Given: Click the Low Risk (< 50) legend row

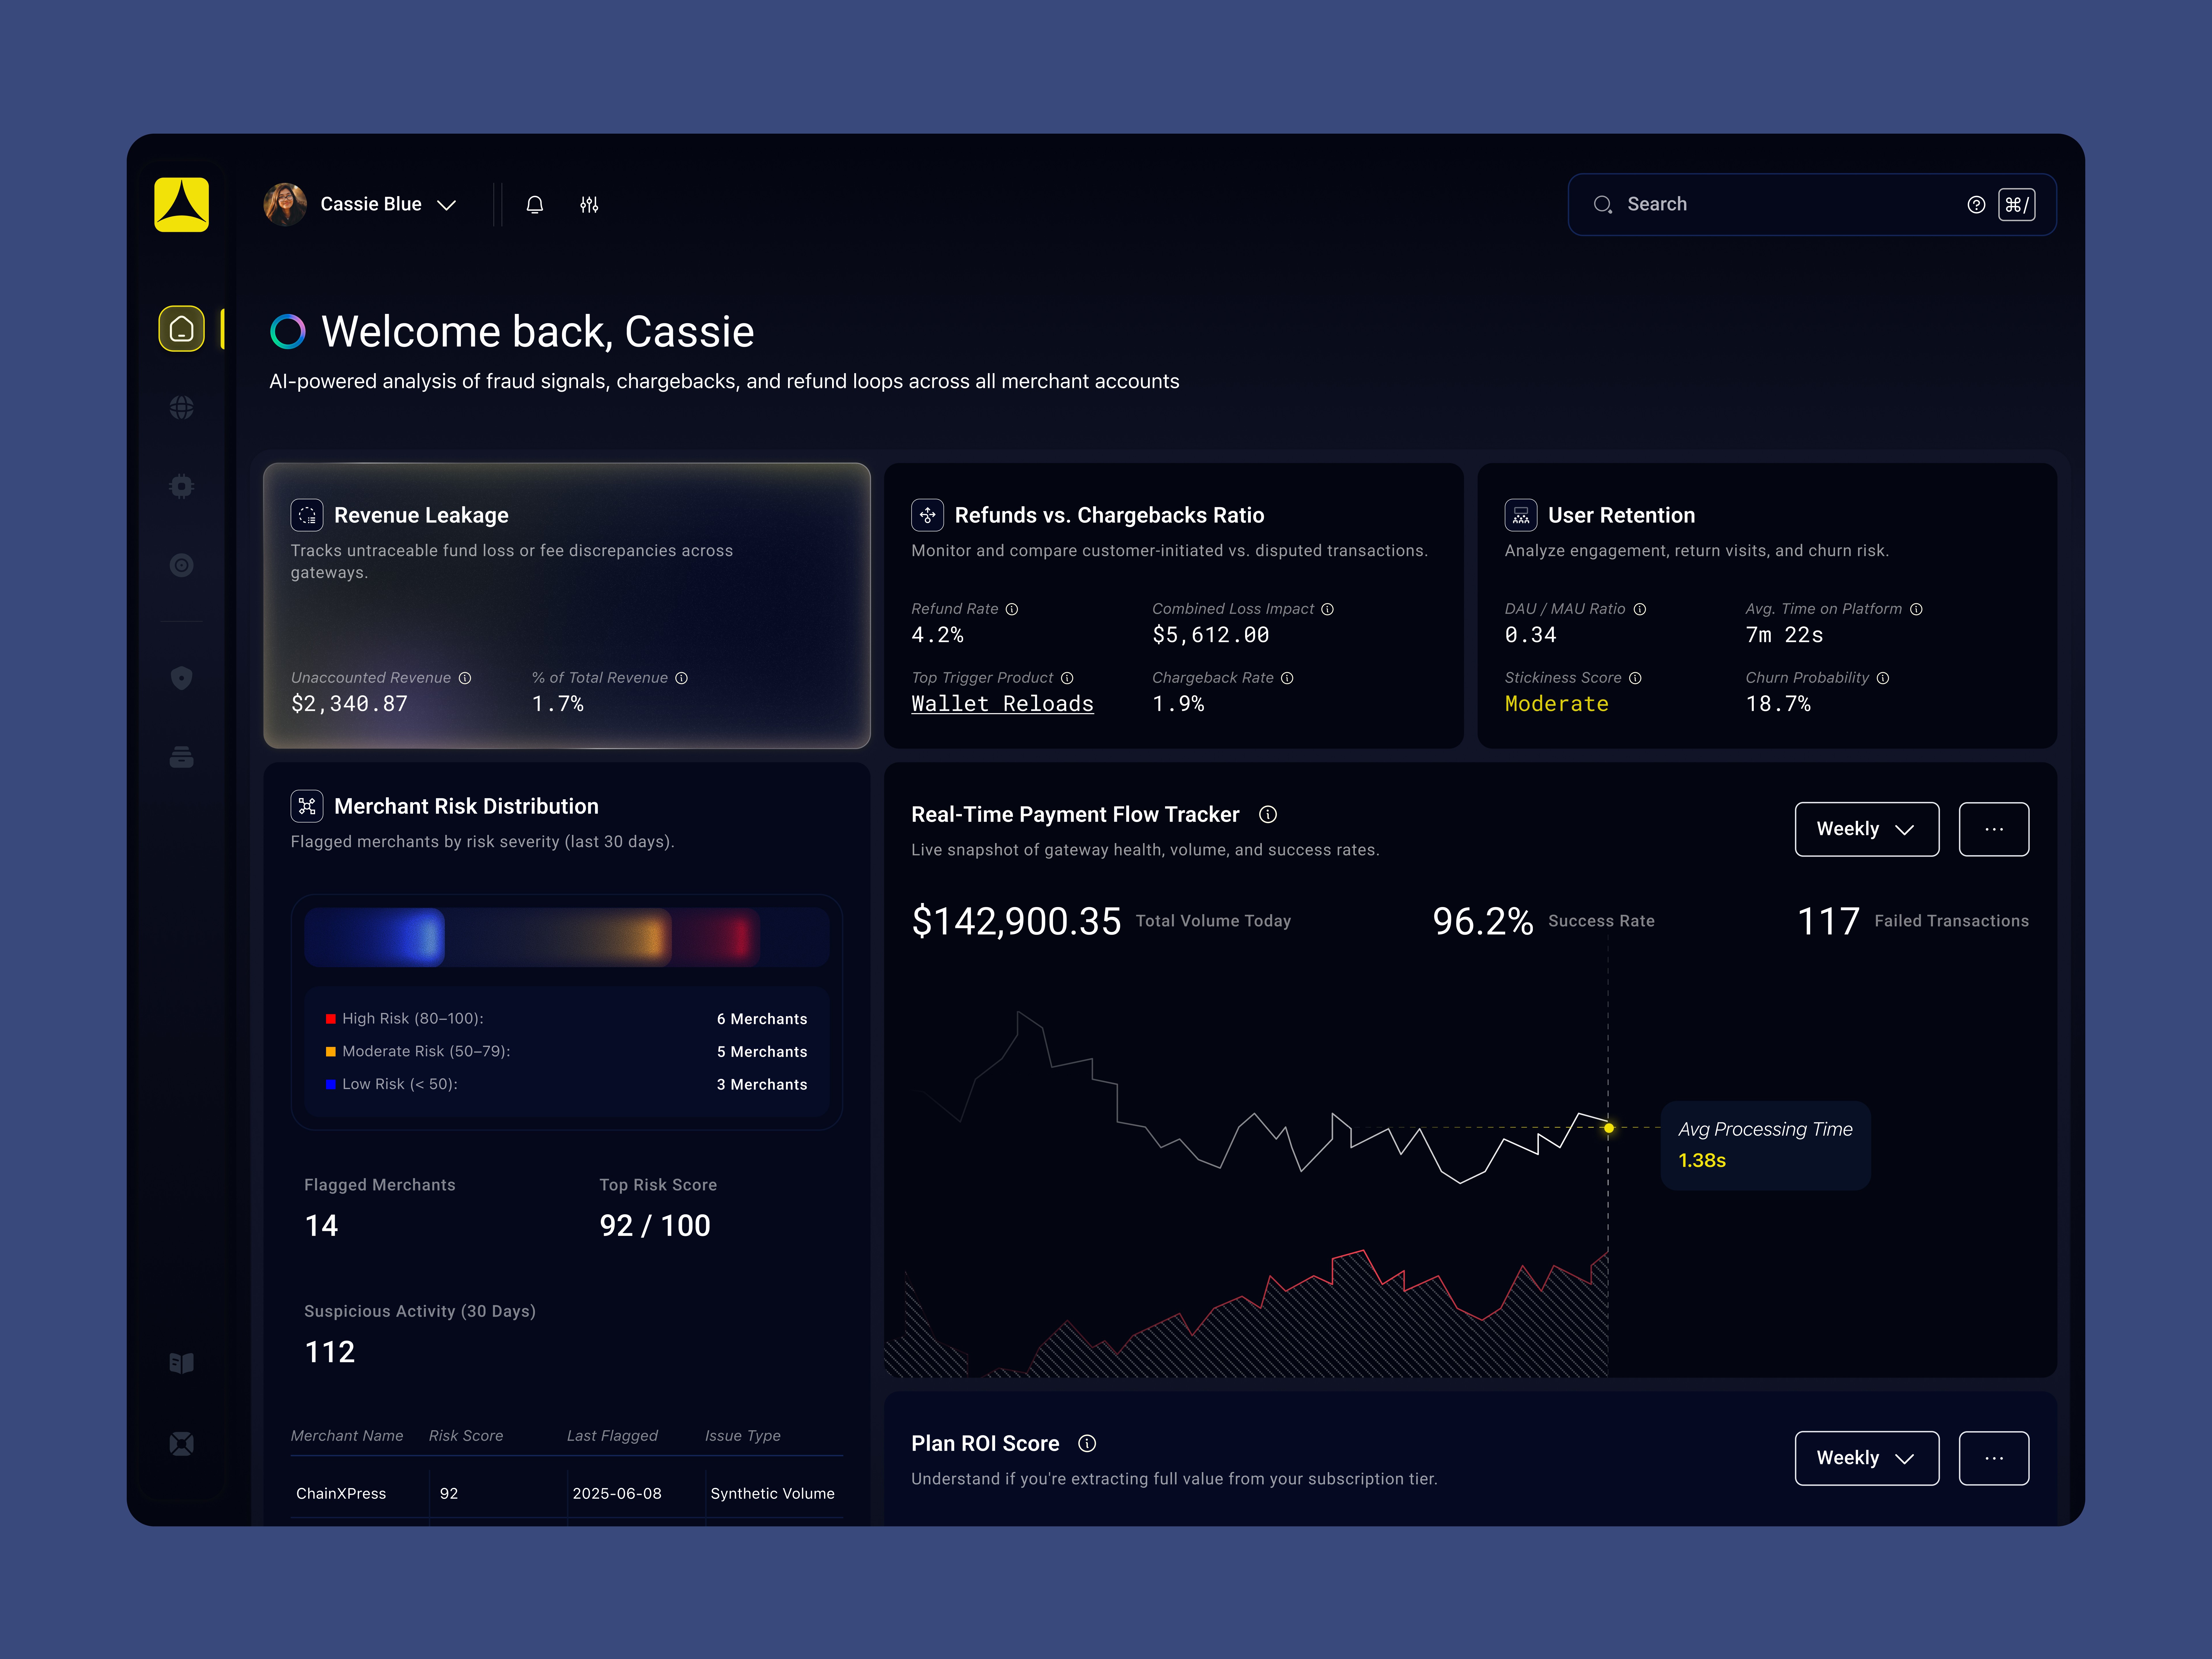Looking at the screenshot, I should (x=566, y=1084).
